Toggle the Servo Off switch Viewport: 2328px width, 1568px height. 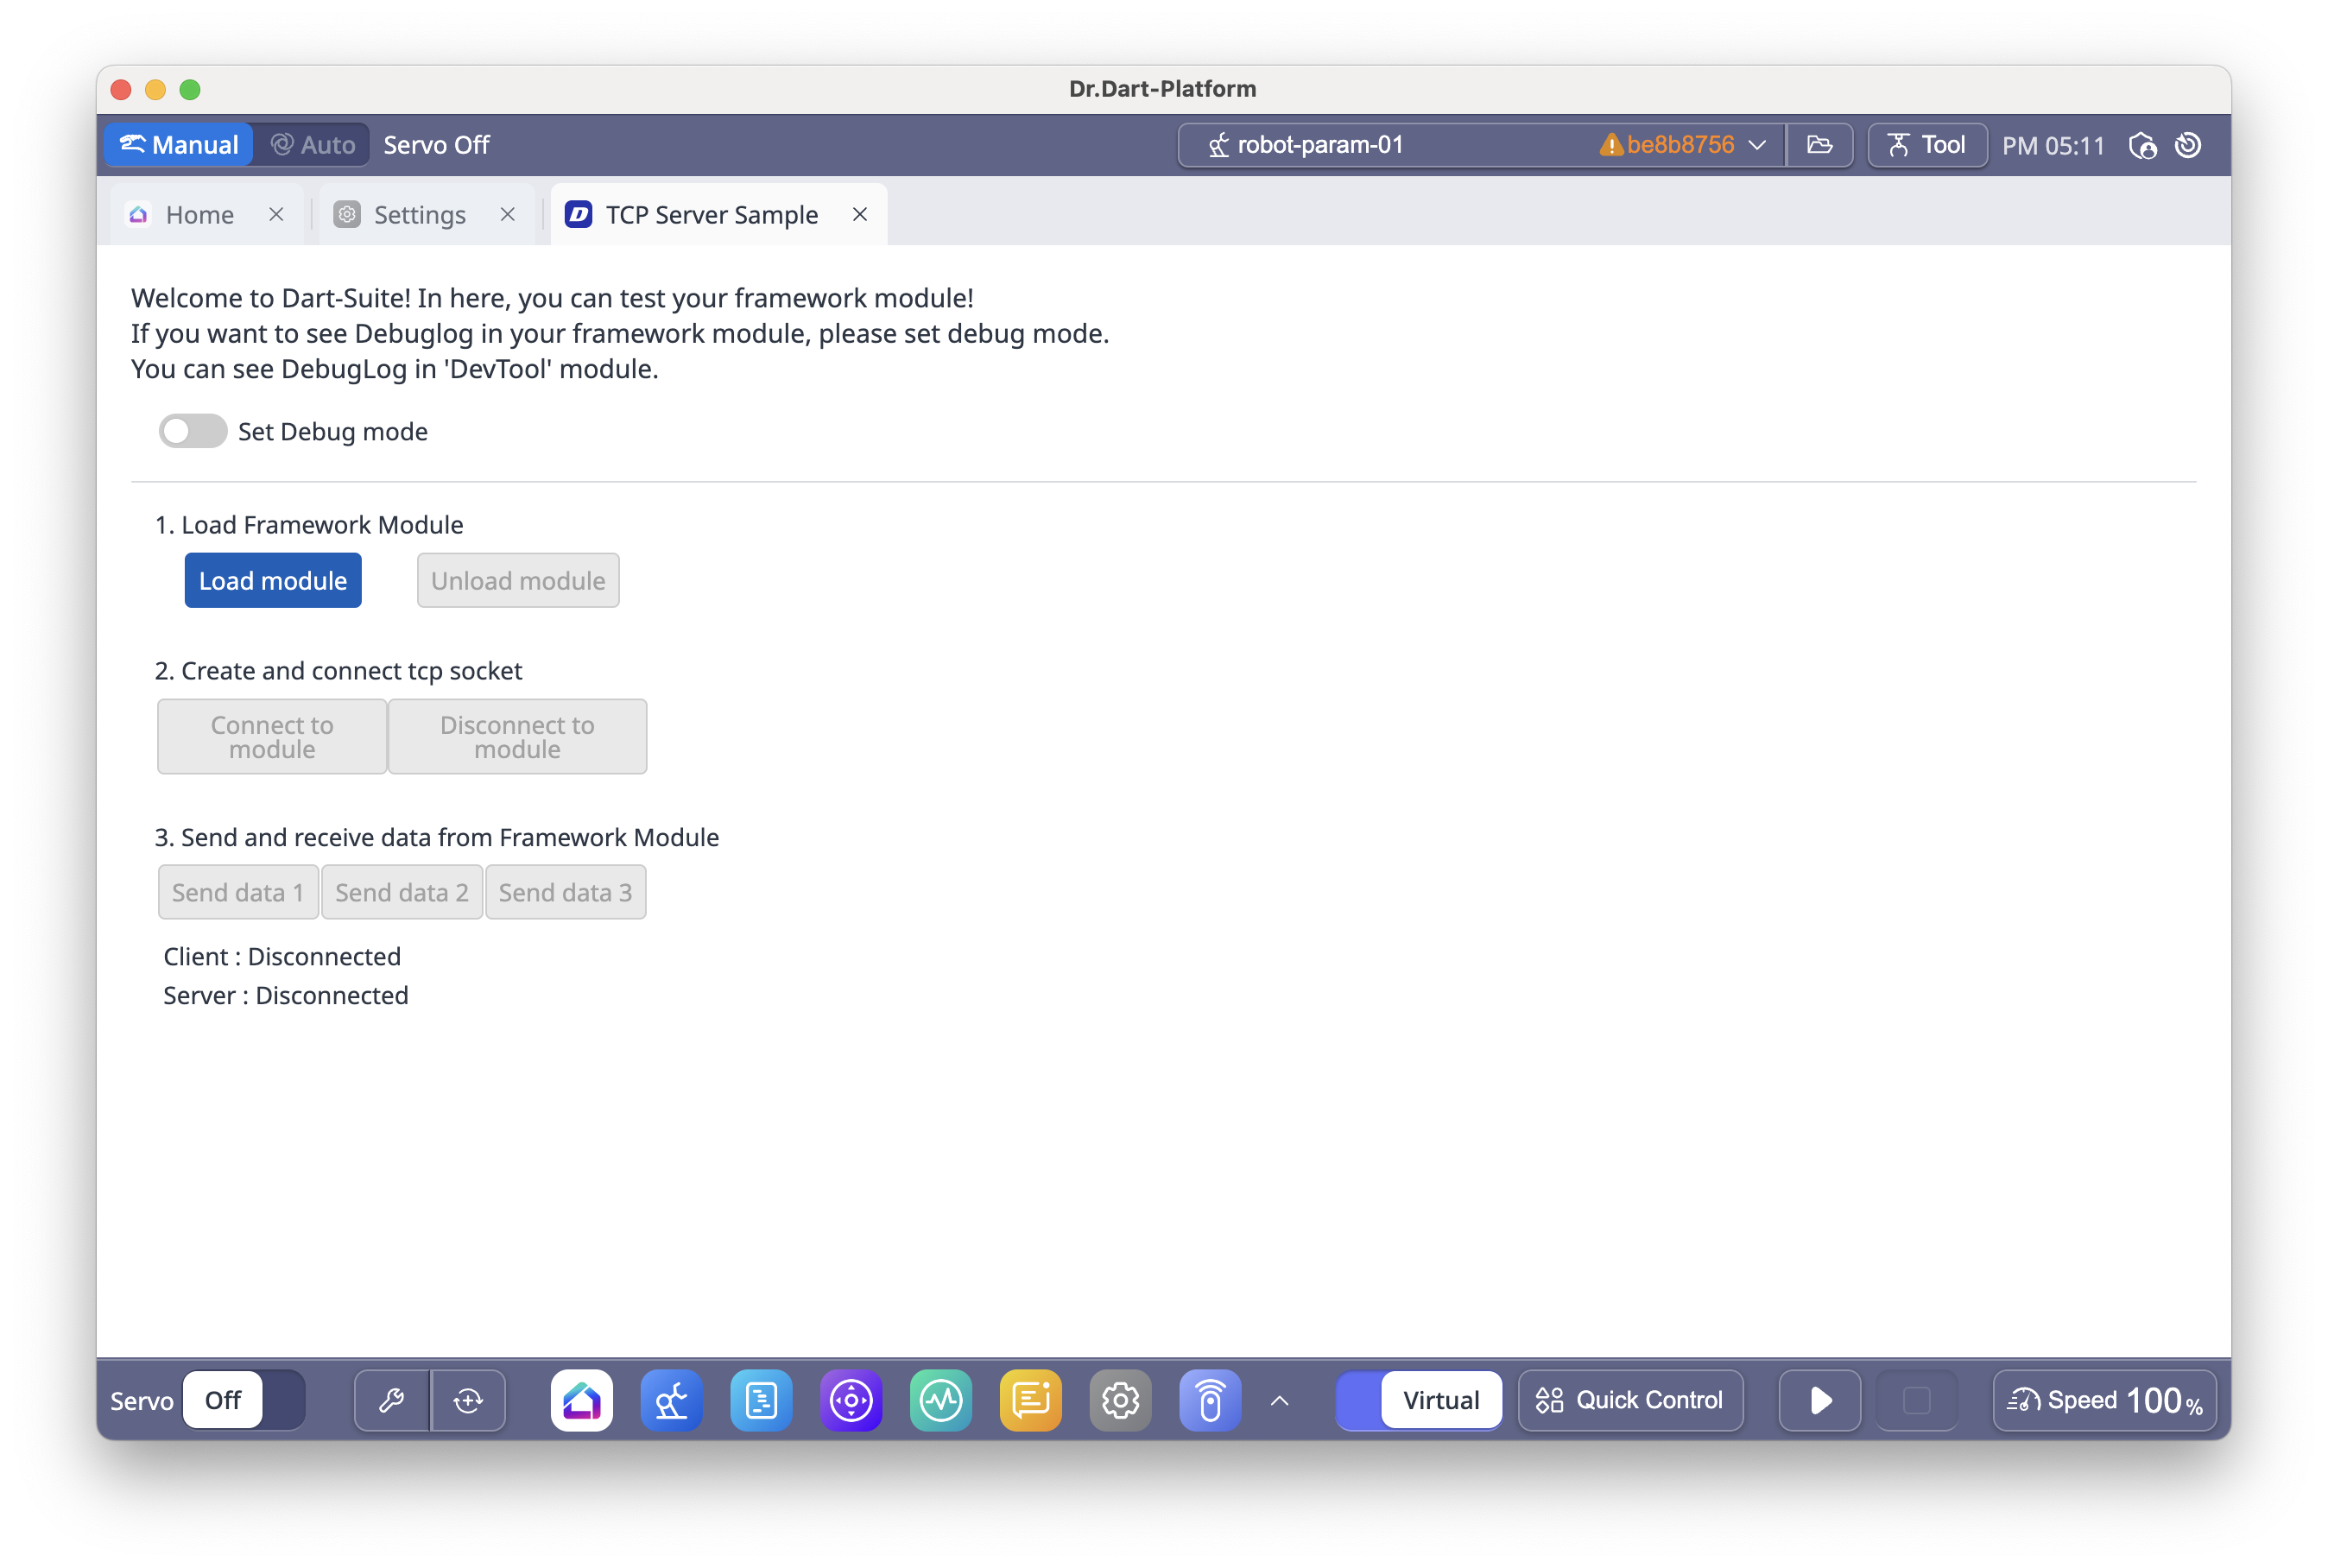(243, 1400)
